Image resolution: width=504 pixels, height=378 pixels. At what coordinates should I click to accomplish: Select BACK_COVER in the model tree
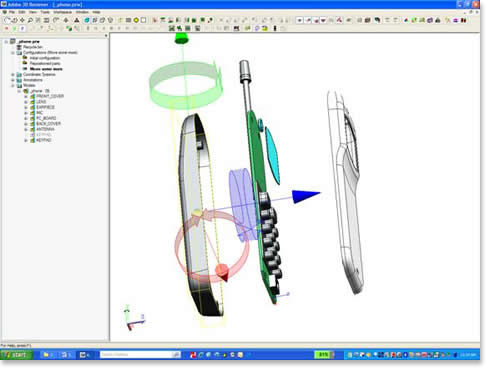tap(48, 124)
